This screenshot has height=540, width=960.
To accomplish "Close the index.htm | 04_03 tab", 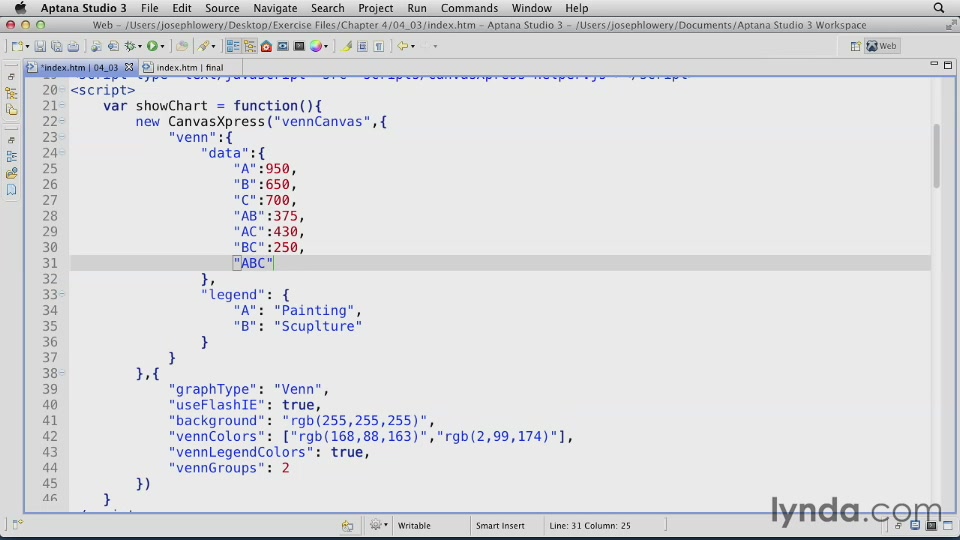I will coord(129,67).
